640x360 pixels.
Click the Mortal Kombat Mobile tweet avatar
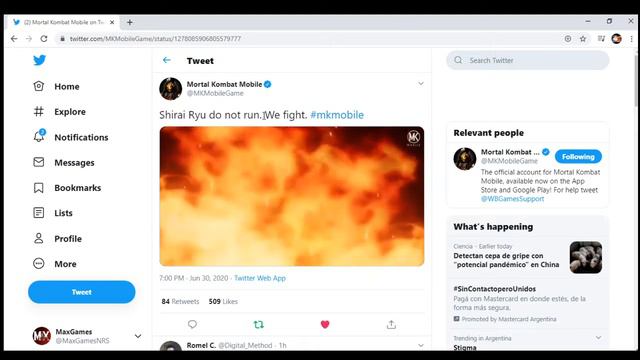tap(171, 89)
